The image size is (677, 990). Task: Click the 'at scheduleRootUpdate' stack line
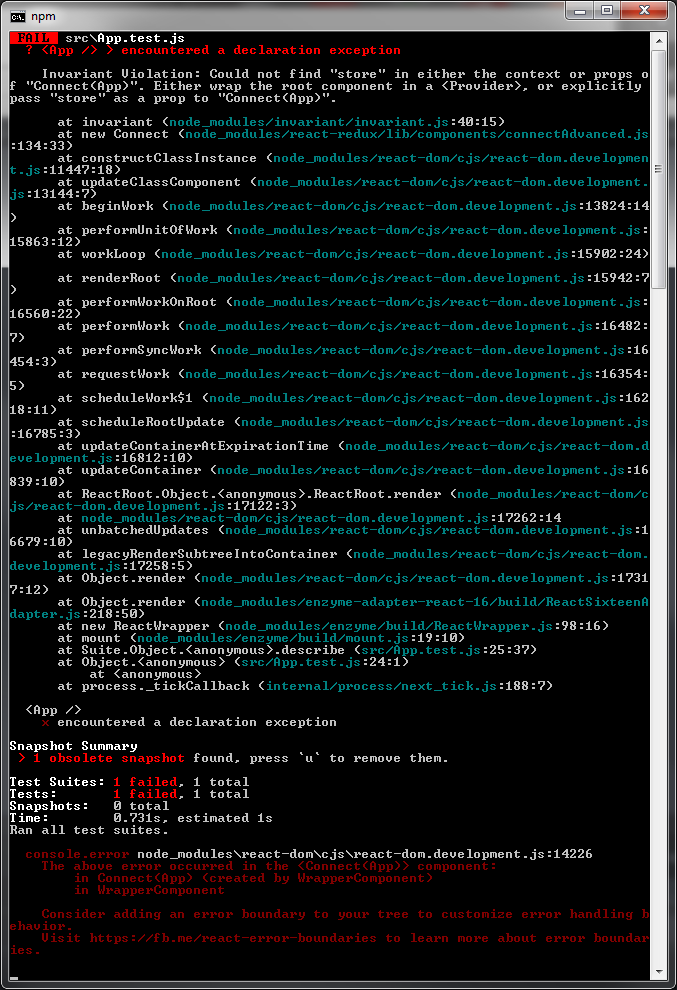tap(329, 427)
